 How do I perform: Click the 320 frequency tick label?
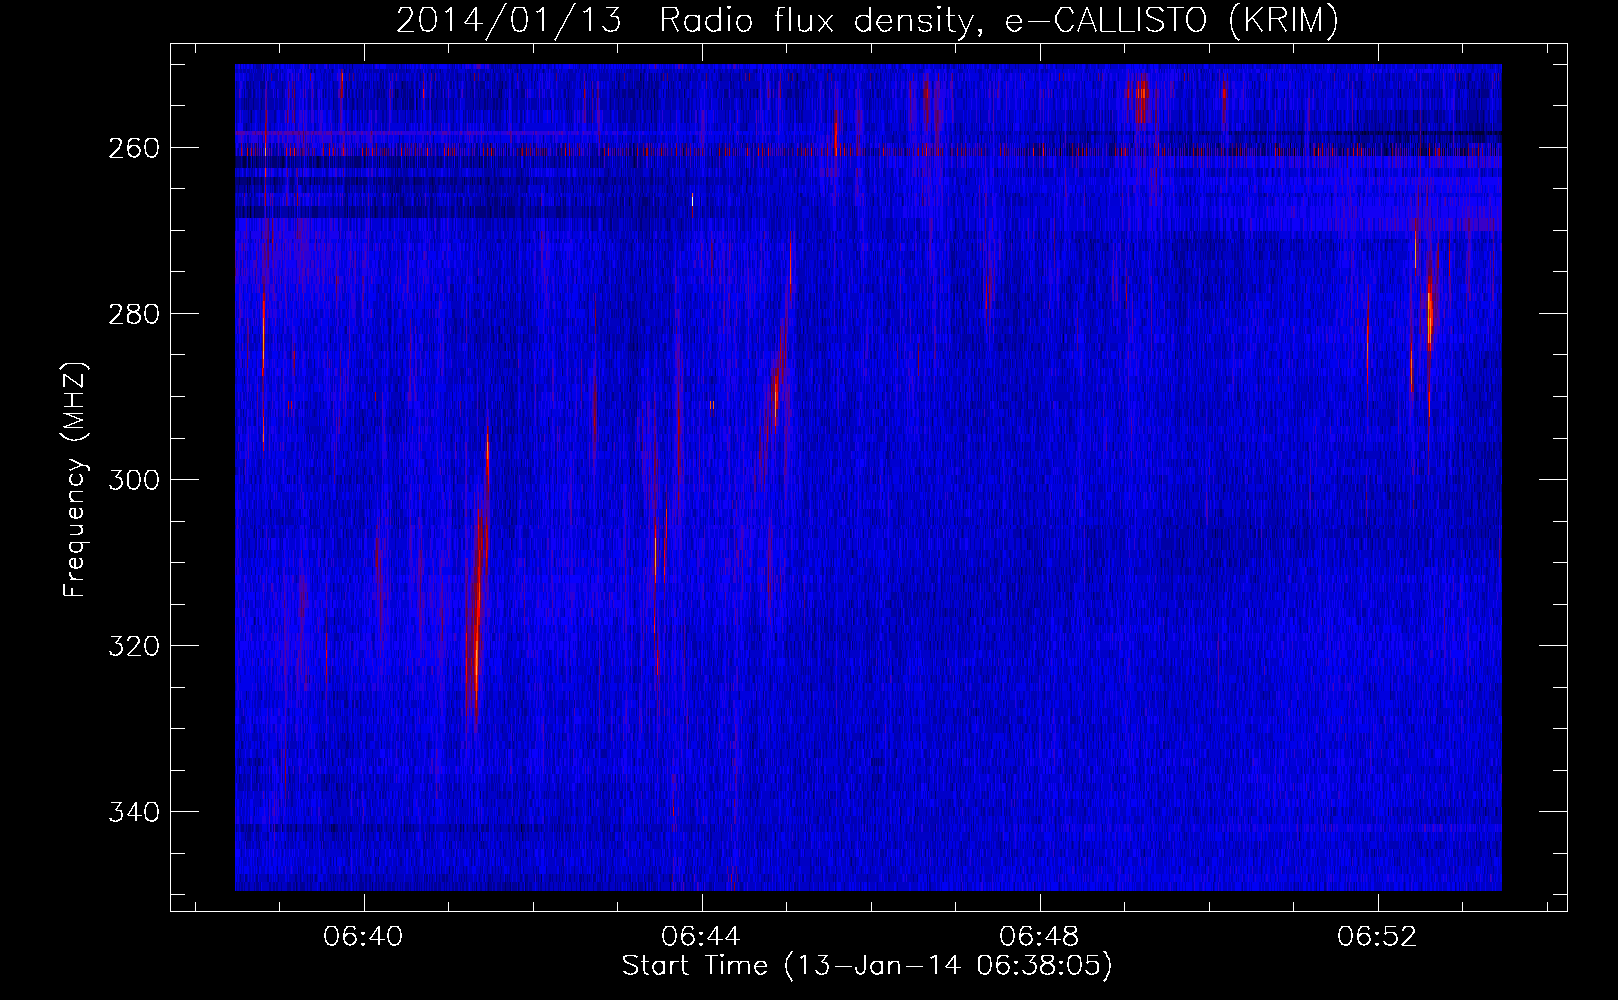coord(132,646)
